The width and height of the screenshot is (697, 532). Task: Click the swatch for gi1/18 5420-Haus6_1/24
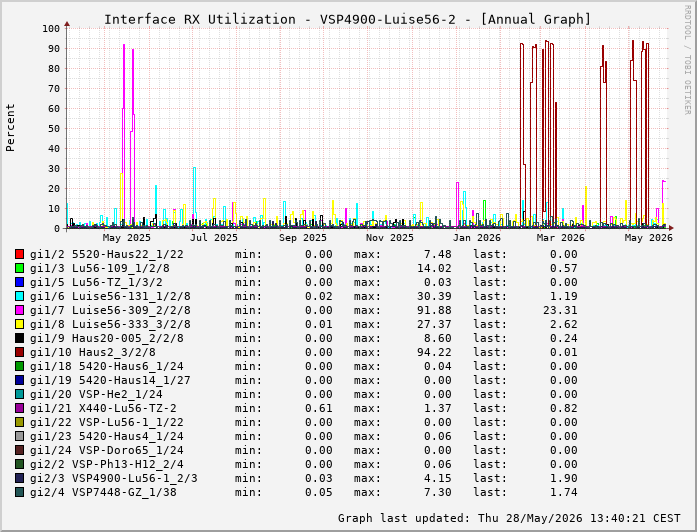pyautogui.click(x=19, y=366)
